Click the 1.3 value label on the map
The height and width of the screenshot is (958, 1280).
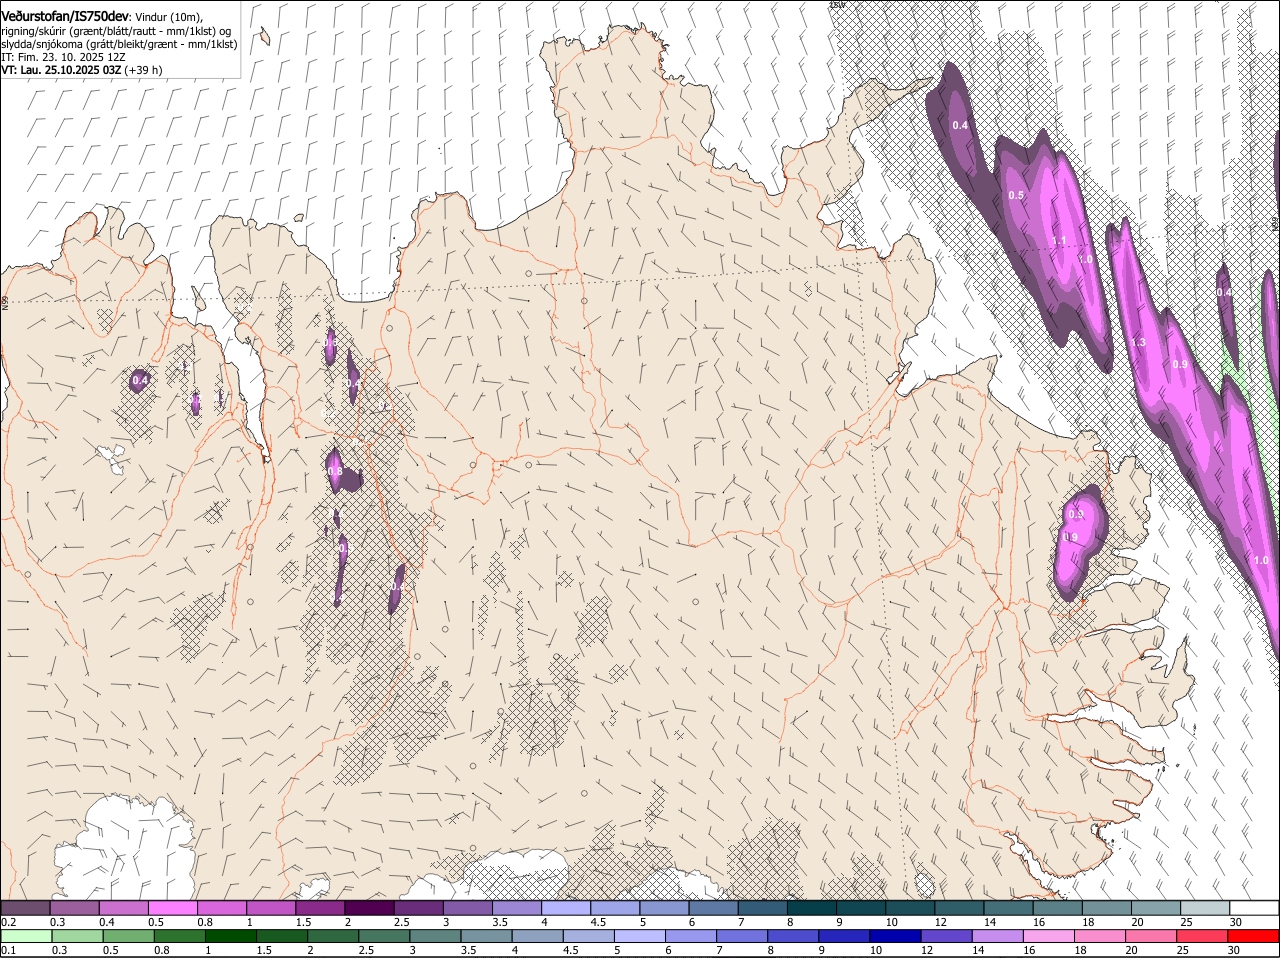tap(1138, 343)
